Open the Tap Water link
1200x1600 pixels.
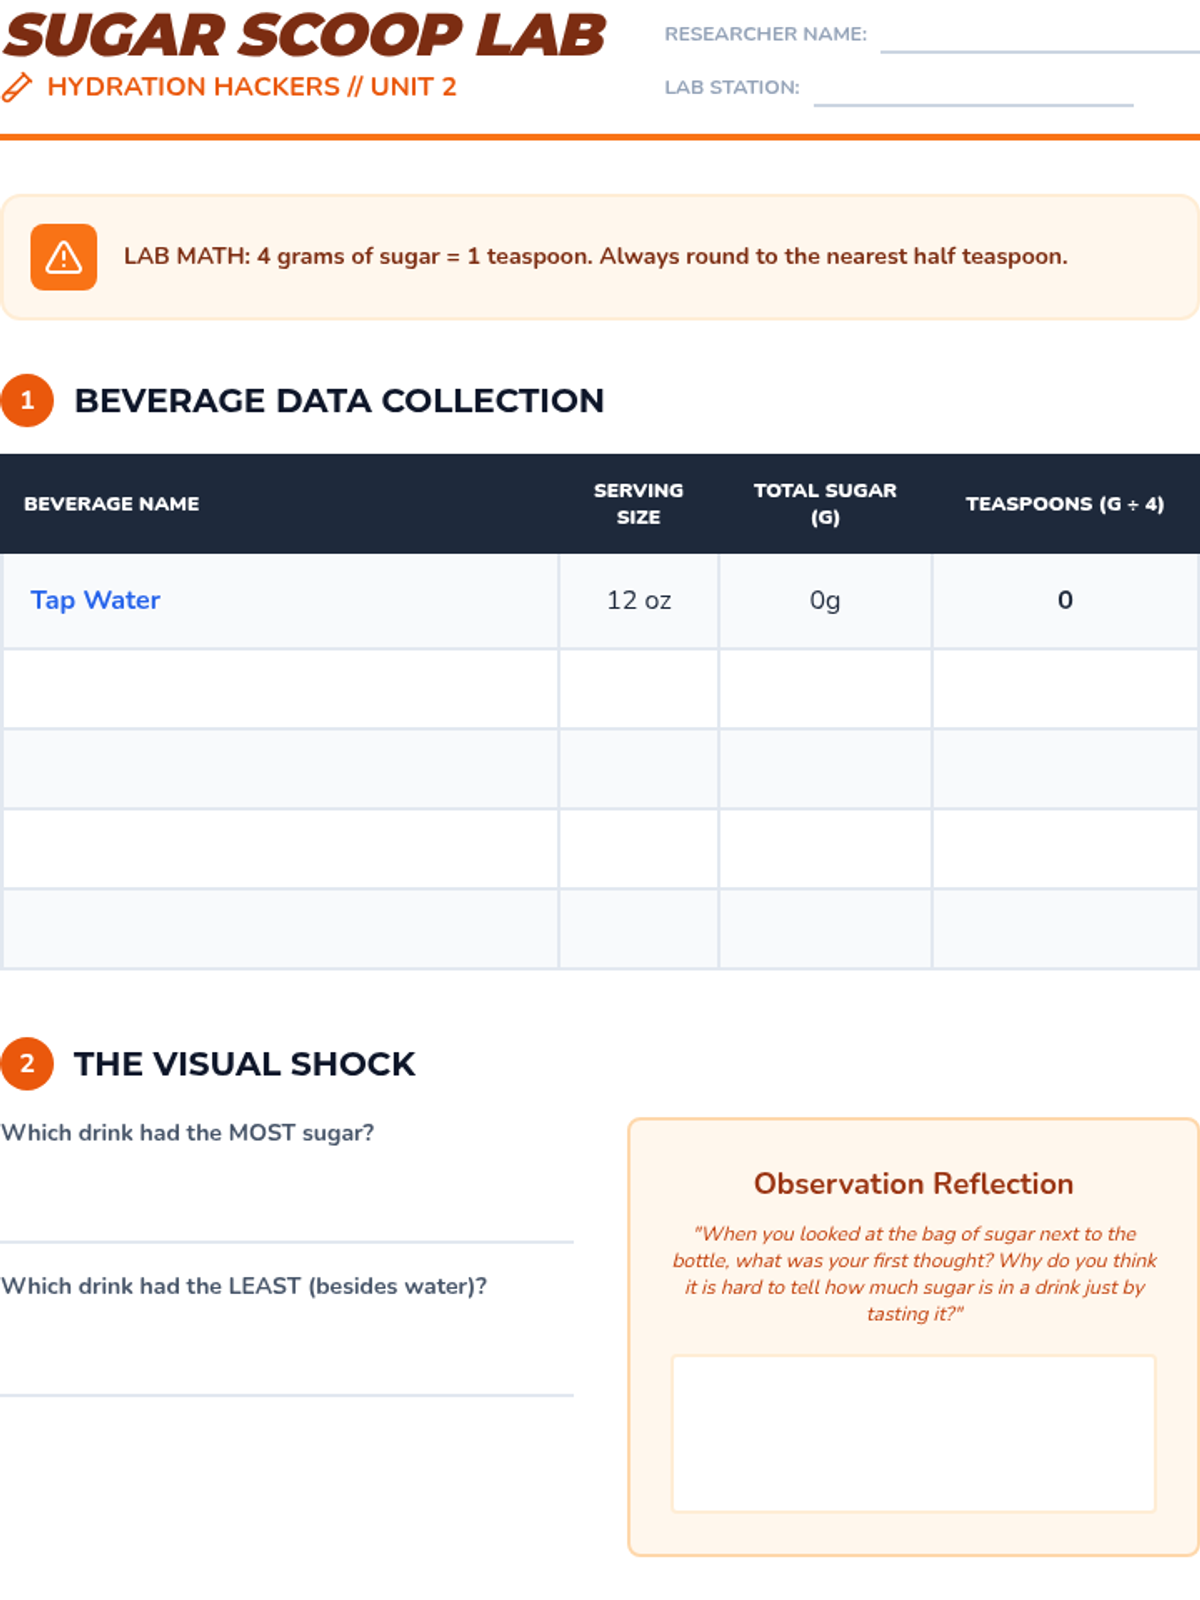coord(95,600)
